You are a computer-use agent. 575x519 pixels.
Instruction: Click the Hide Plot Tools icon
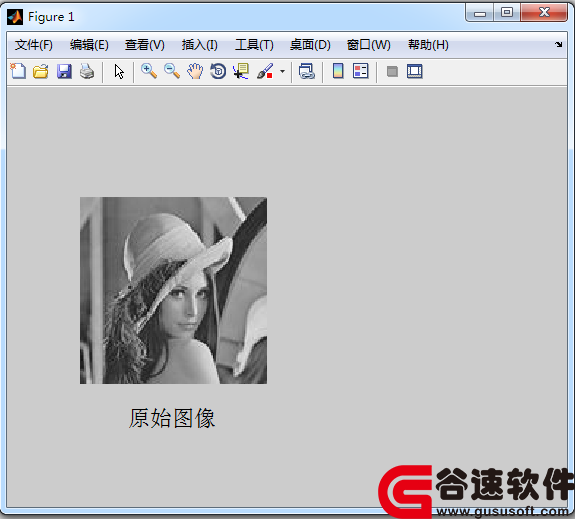click(x=392, y=71)
